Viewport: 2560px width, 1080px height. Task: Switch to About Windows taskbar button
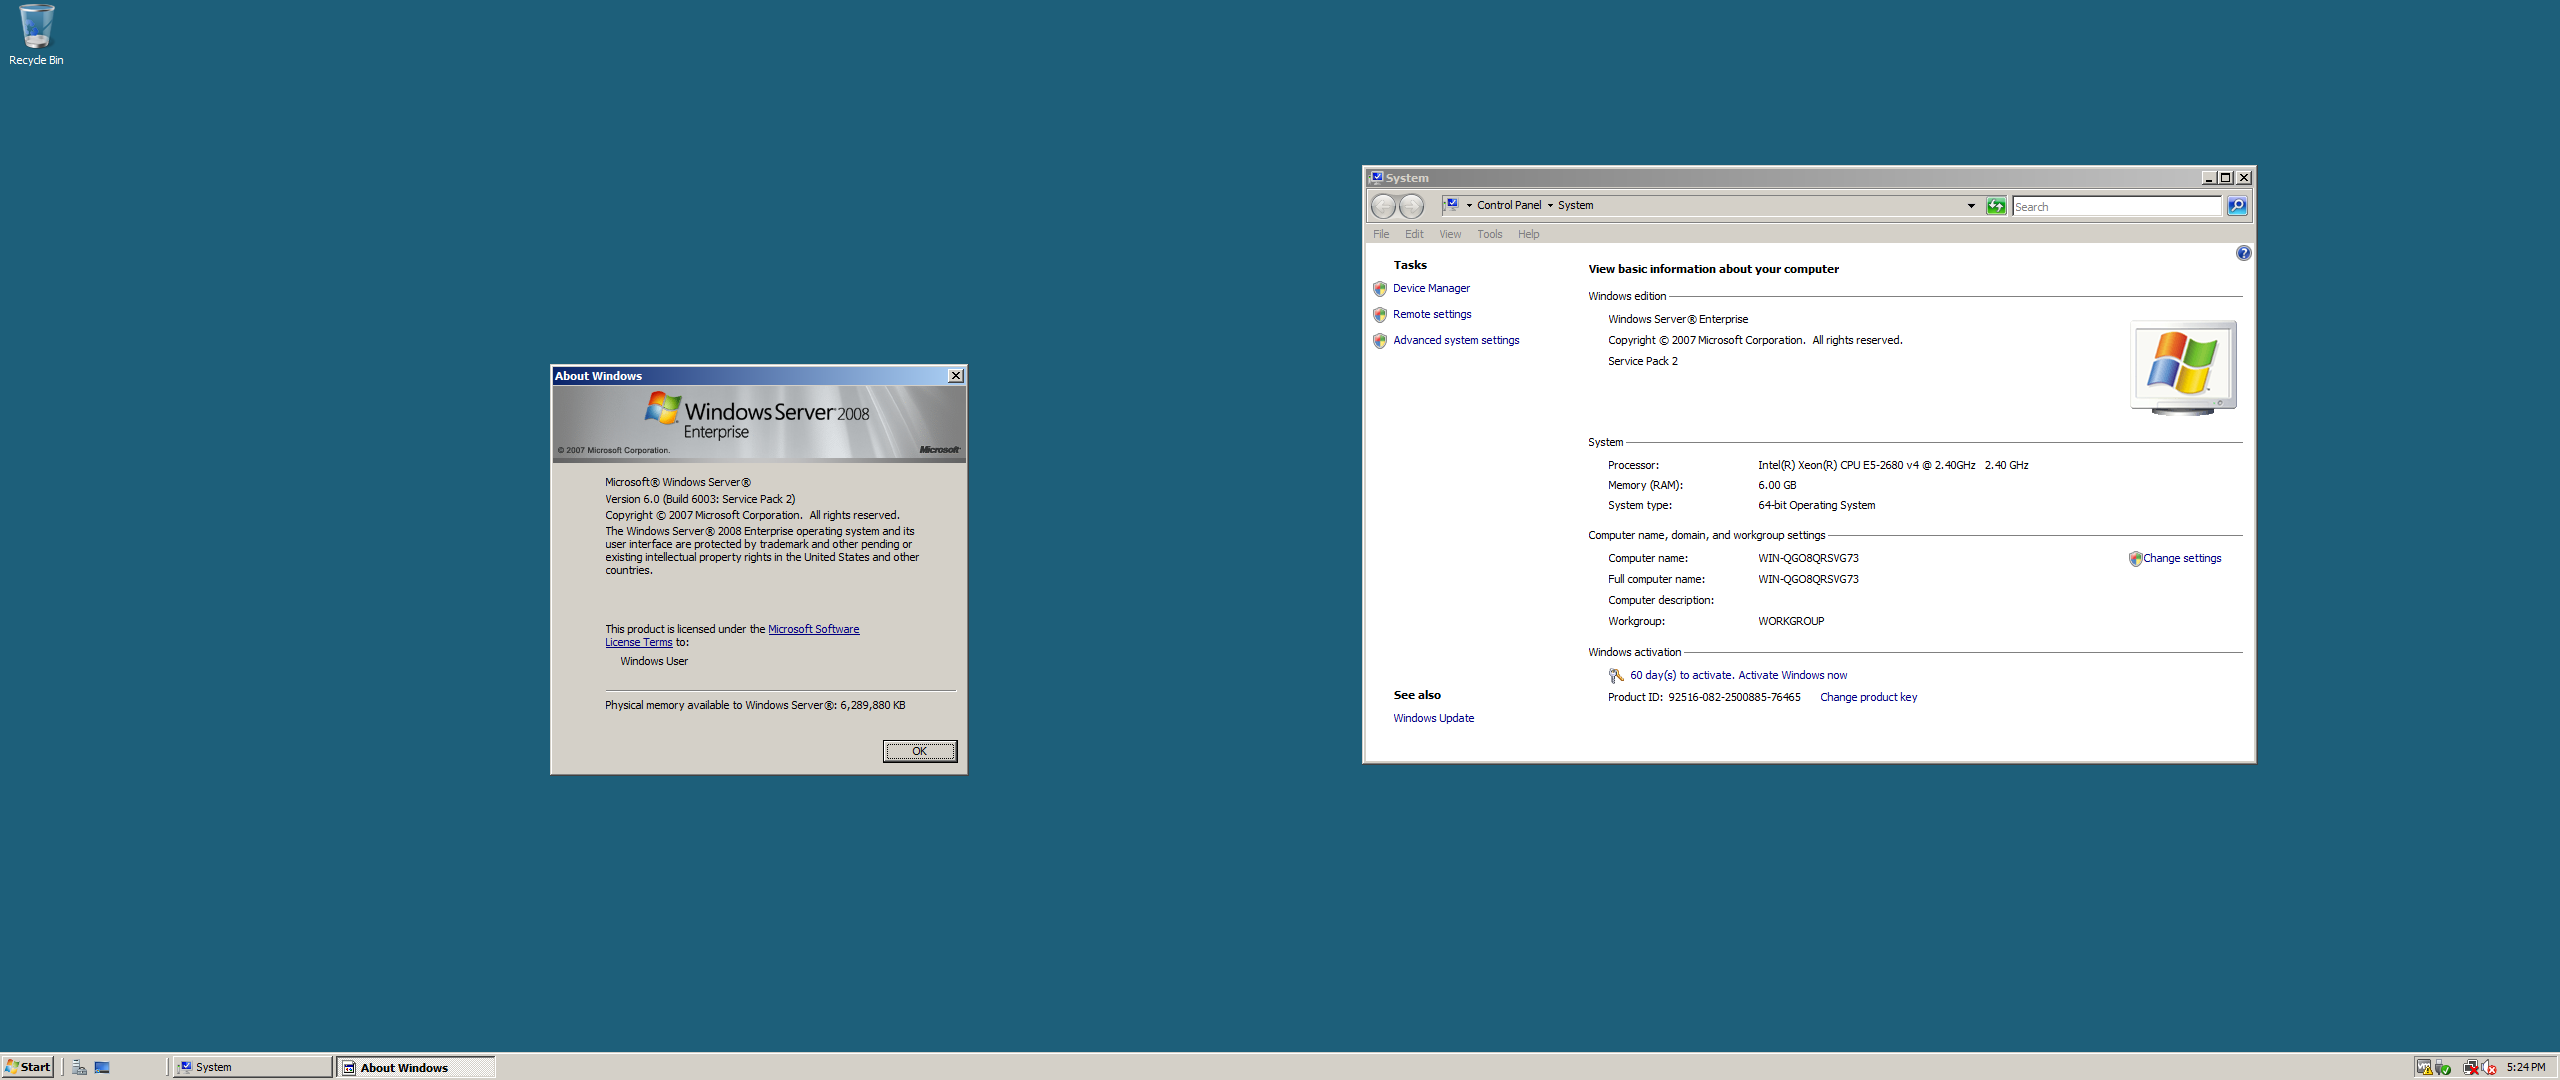416,1067
